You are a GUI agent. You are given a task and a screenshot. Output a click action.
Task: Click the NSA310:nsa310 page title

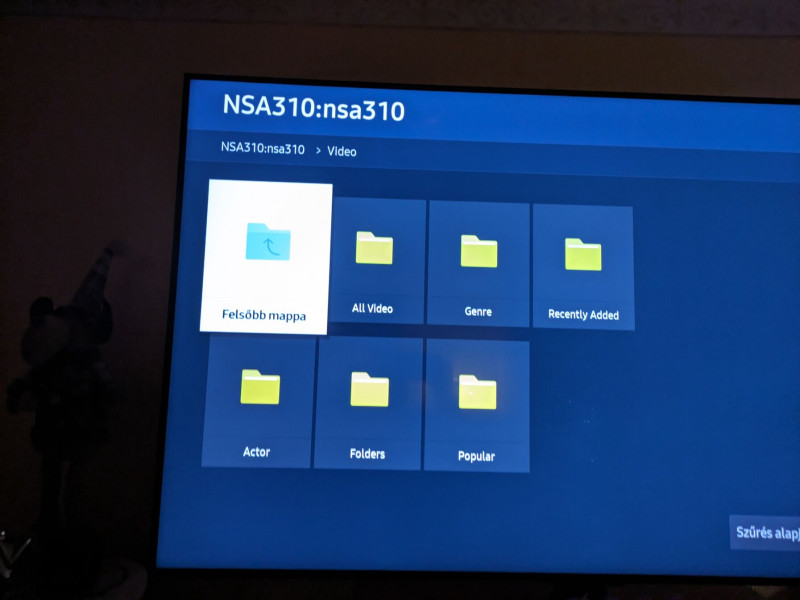pos(314,108)
